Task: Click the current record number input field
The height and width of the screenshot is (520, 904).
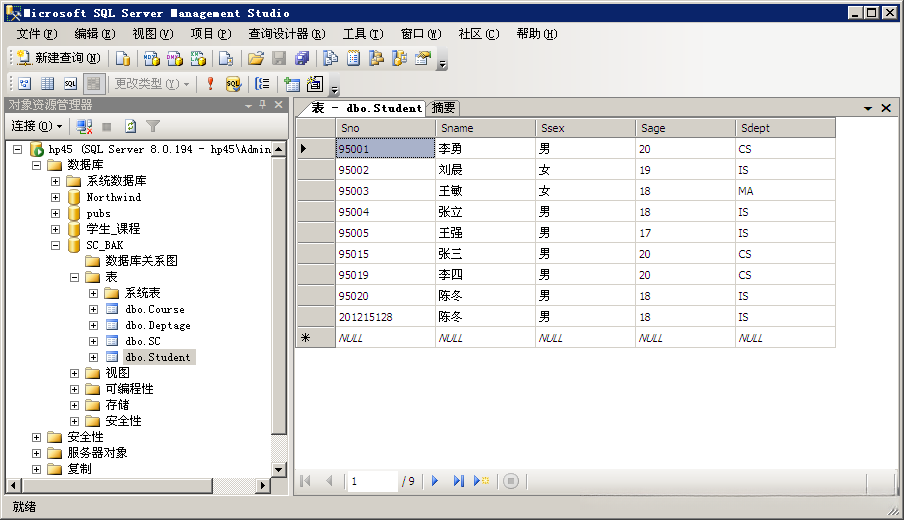Action: coord(372,481)
